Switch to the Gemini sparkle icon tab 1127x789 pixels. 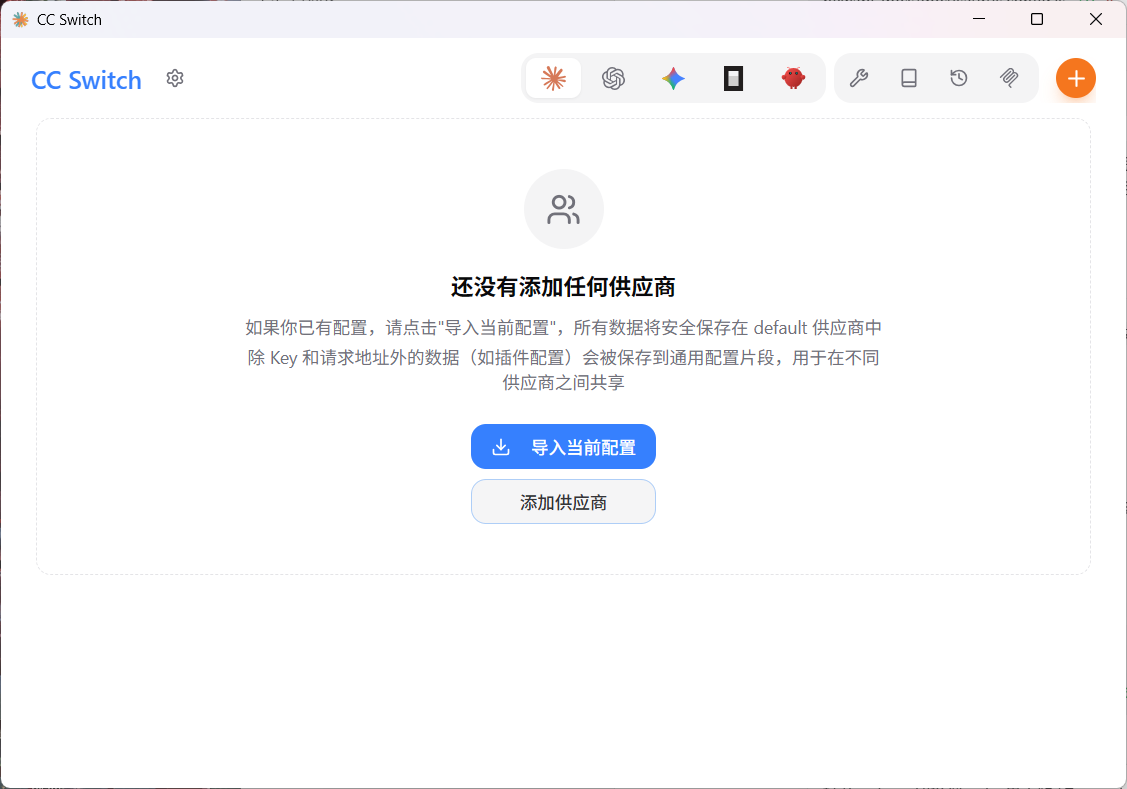(x=673, y=78)
